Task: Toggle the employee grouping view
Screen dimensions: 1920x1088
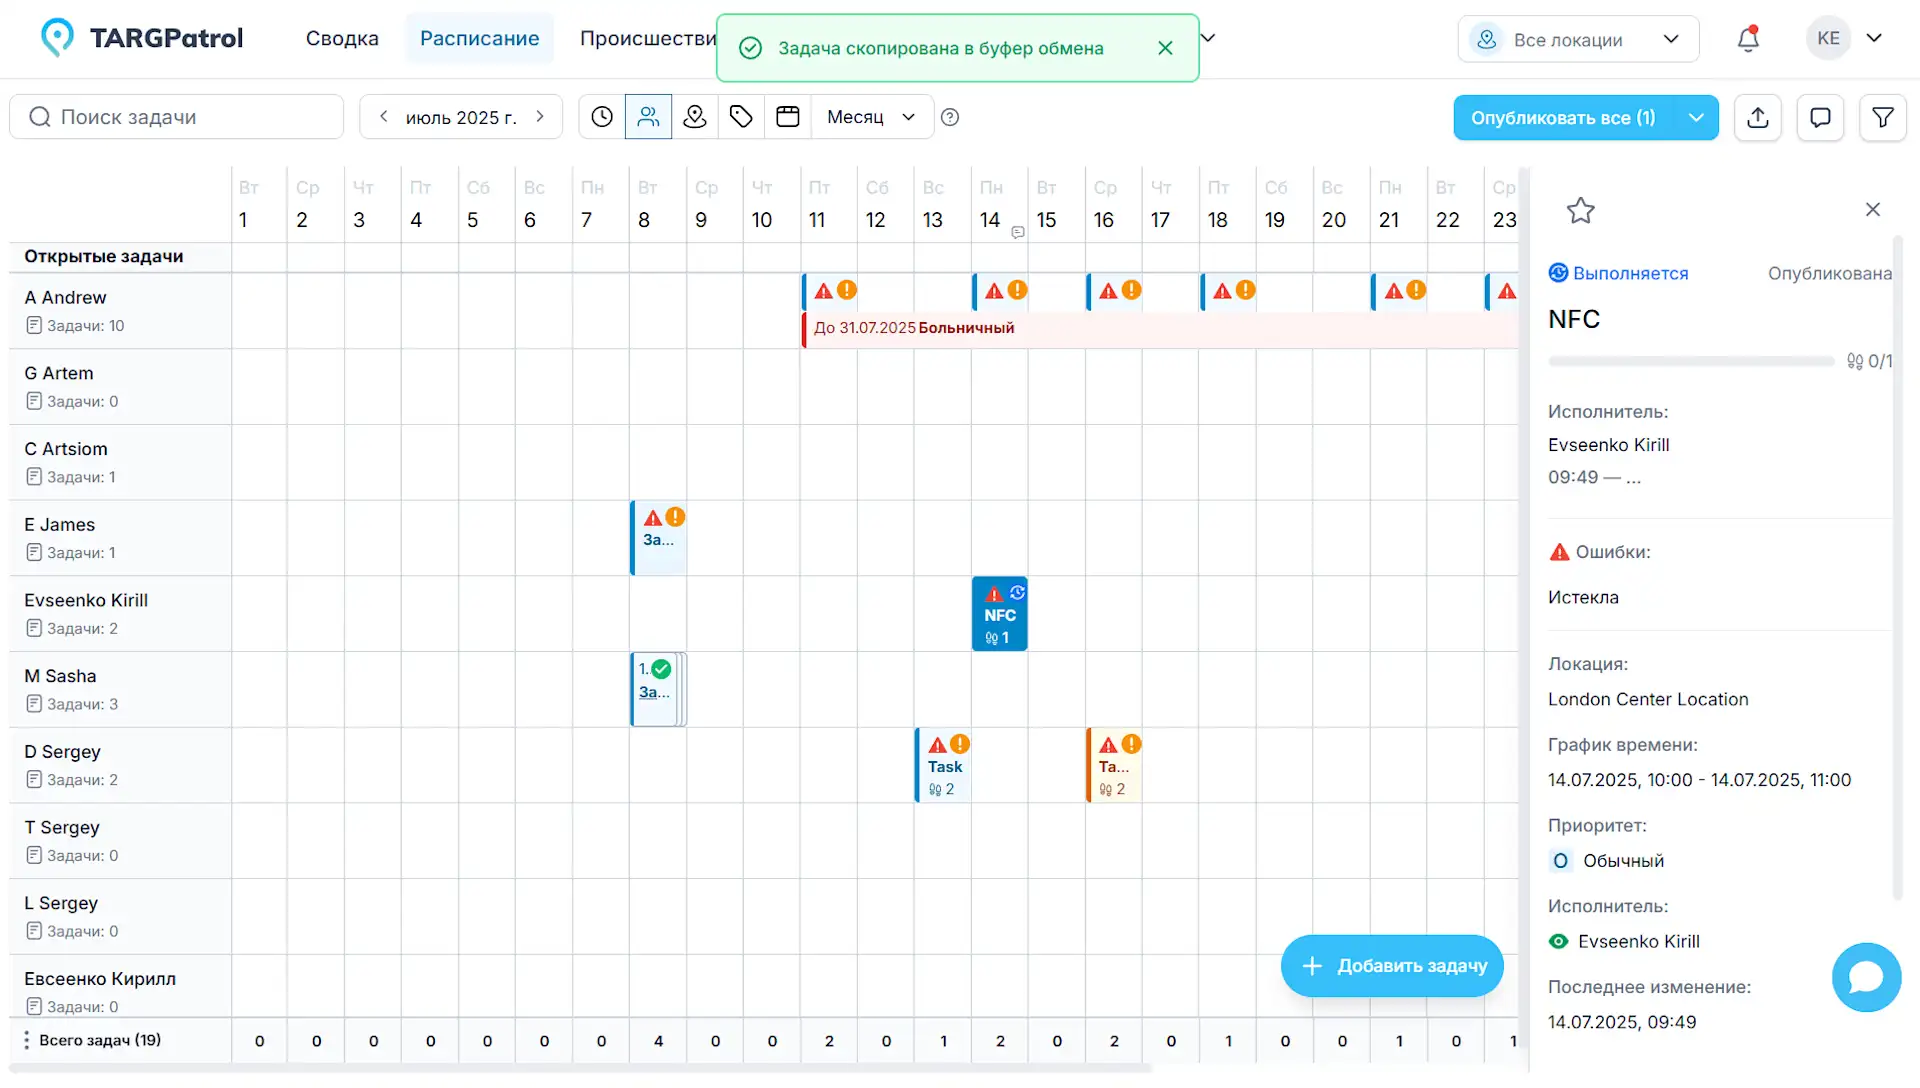Action: (x=648, y=116)
